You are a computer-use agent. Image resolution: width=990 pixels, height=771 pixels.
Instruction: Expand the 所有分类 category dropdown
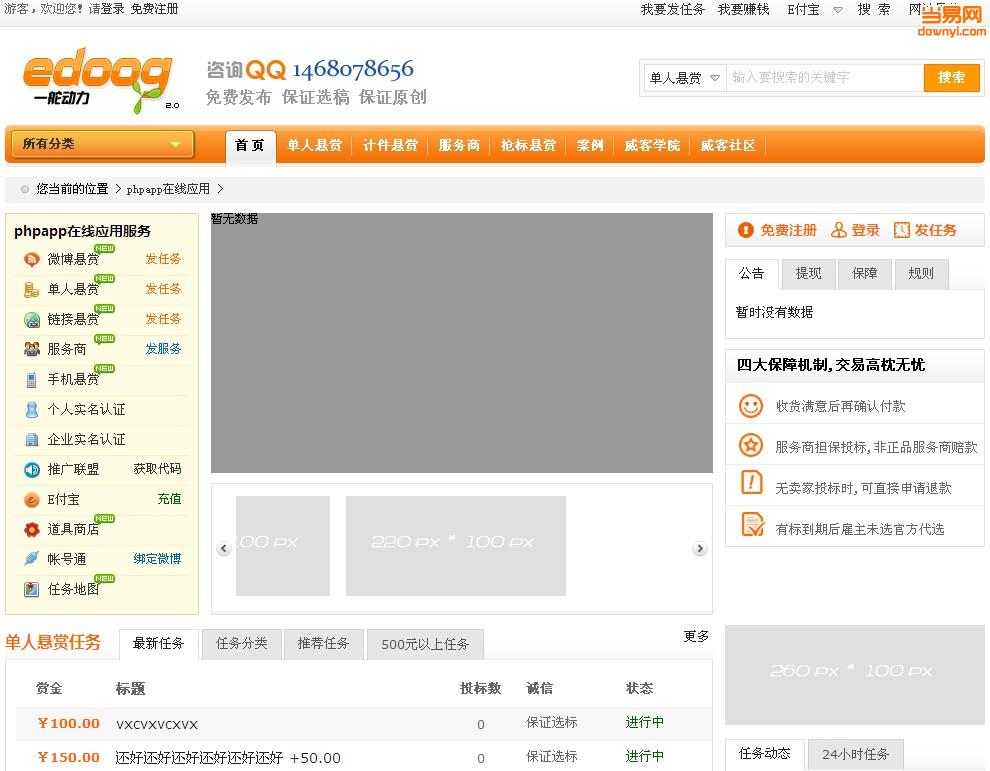point(101,144)
